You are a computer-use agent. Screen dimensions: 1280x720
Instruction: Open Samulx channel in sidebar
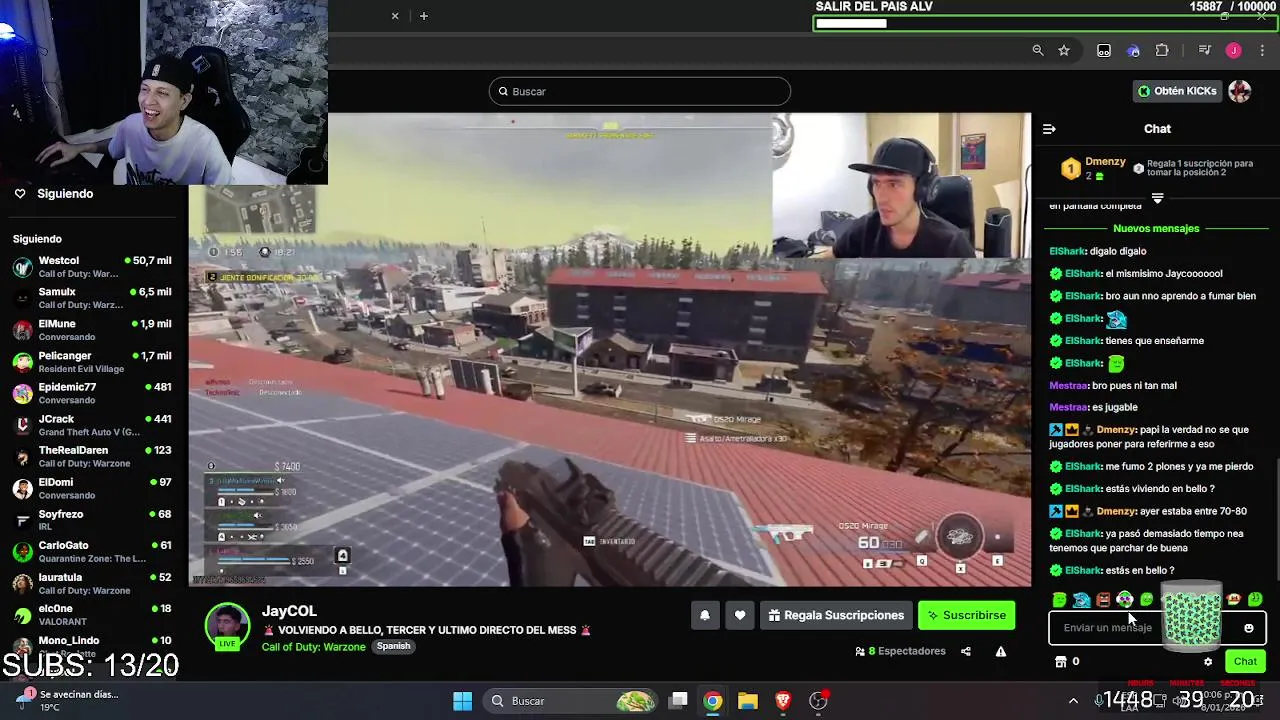pos(92,298)
